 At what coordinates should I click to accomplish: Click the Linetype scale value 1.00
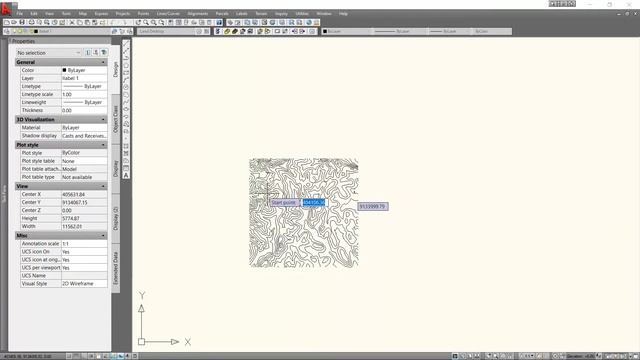click(84, 94)
